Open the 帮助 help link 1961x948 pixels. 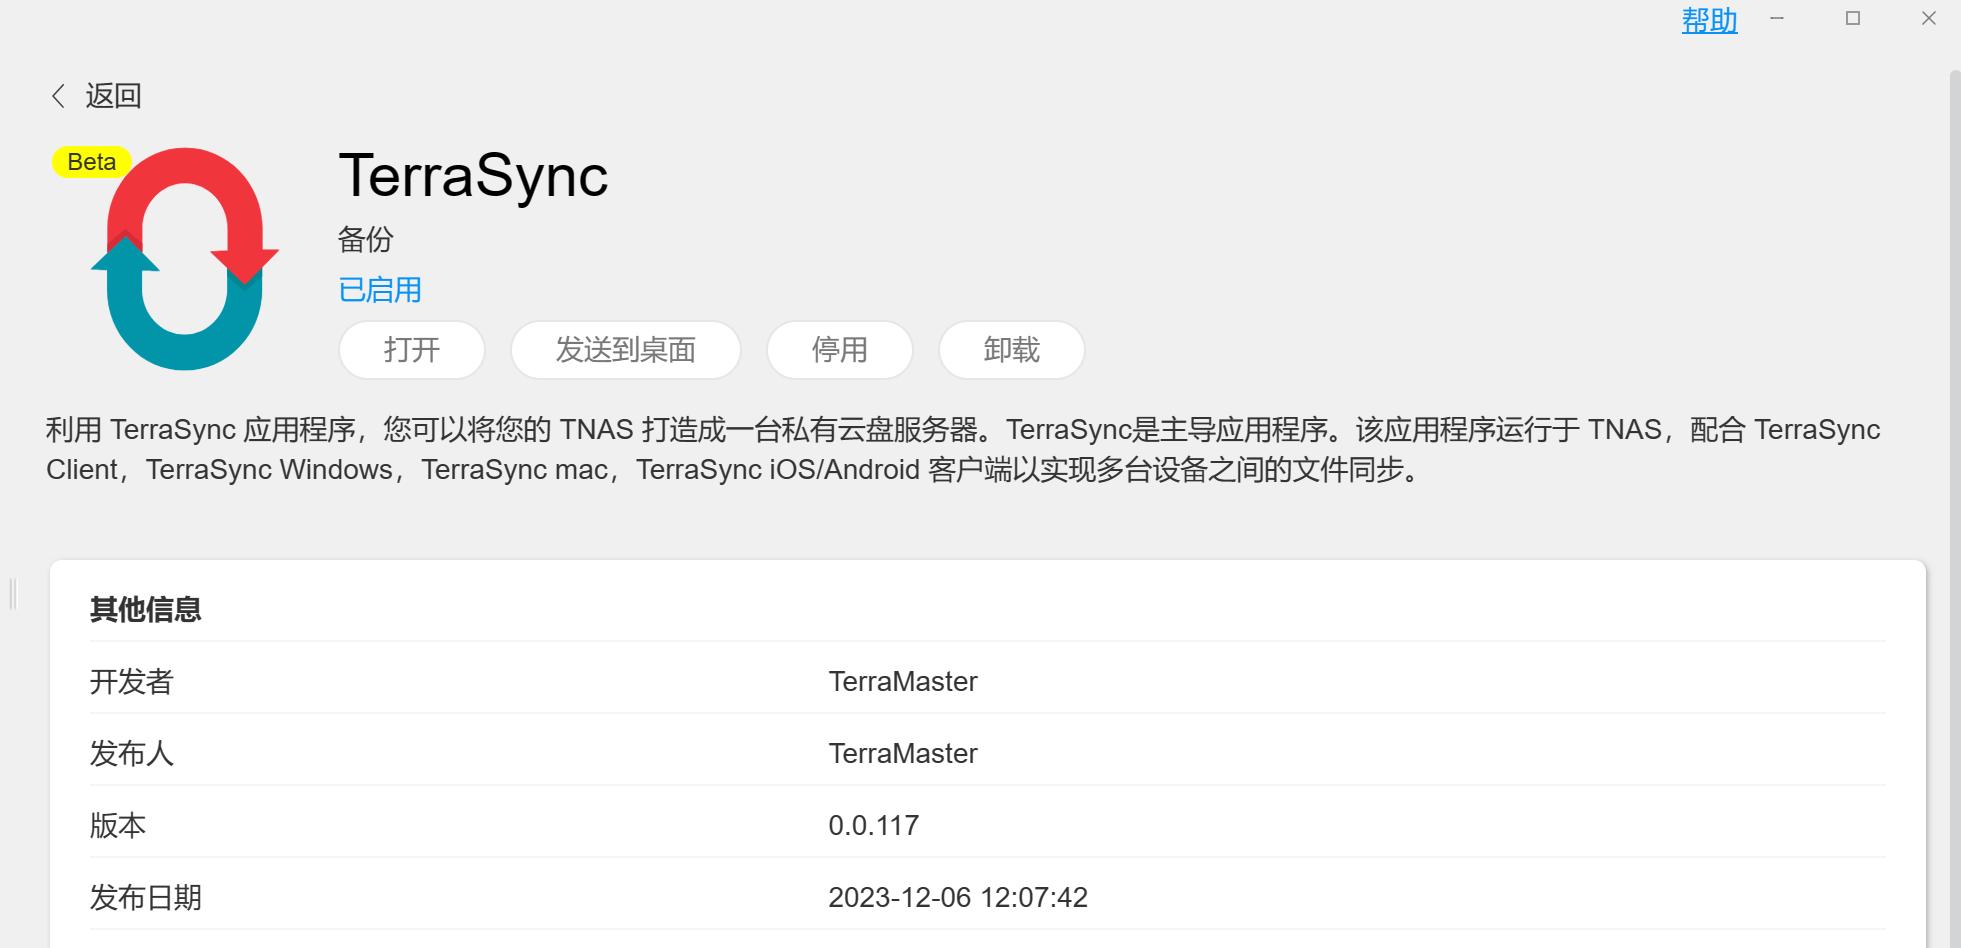click(1709, 20)
